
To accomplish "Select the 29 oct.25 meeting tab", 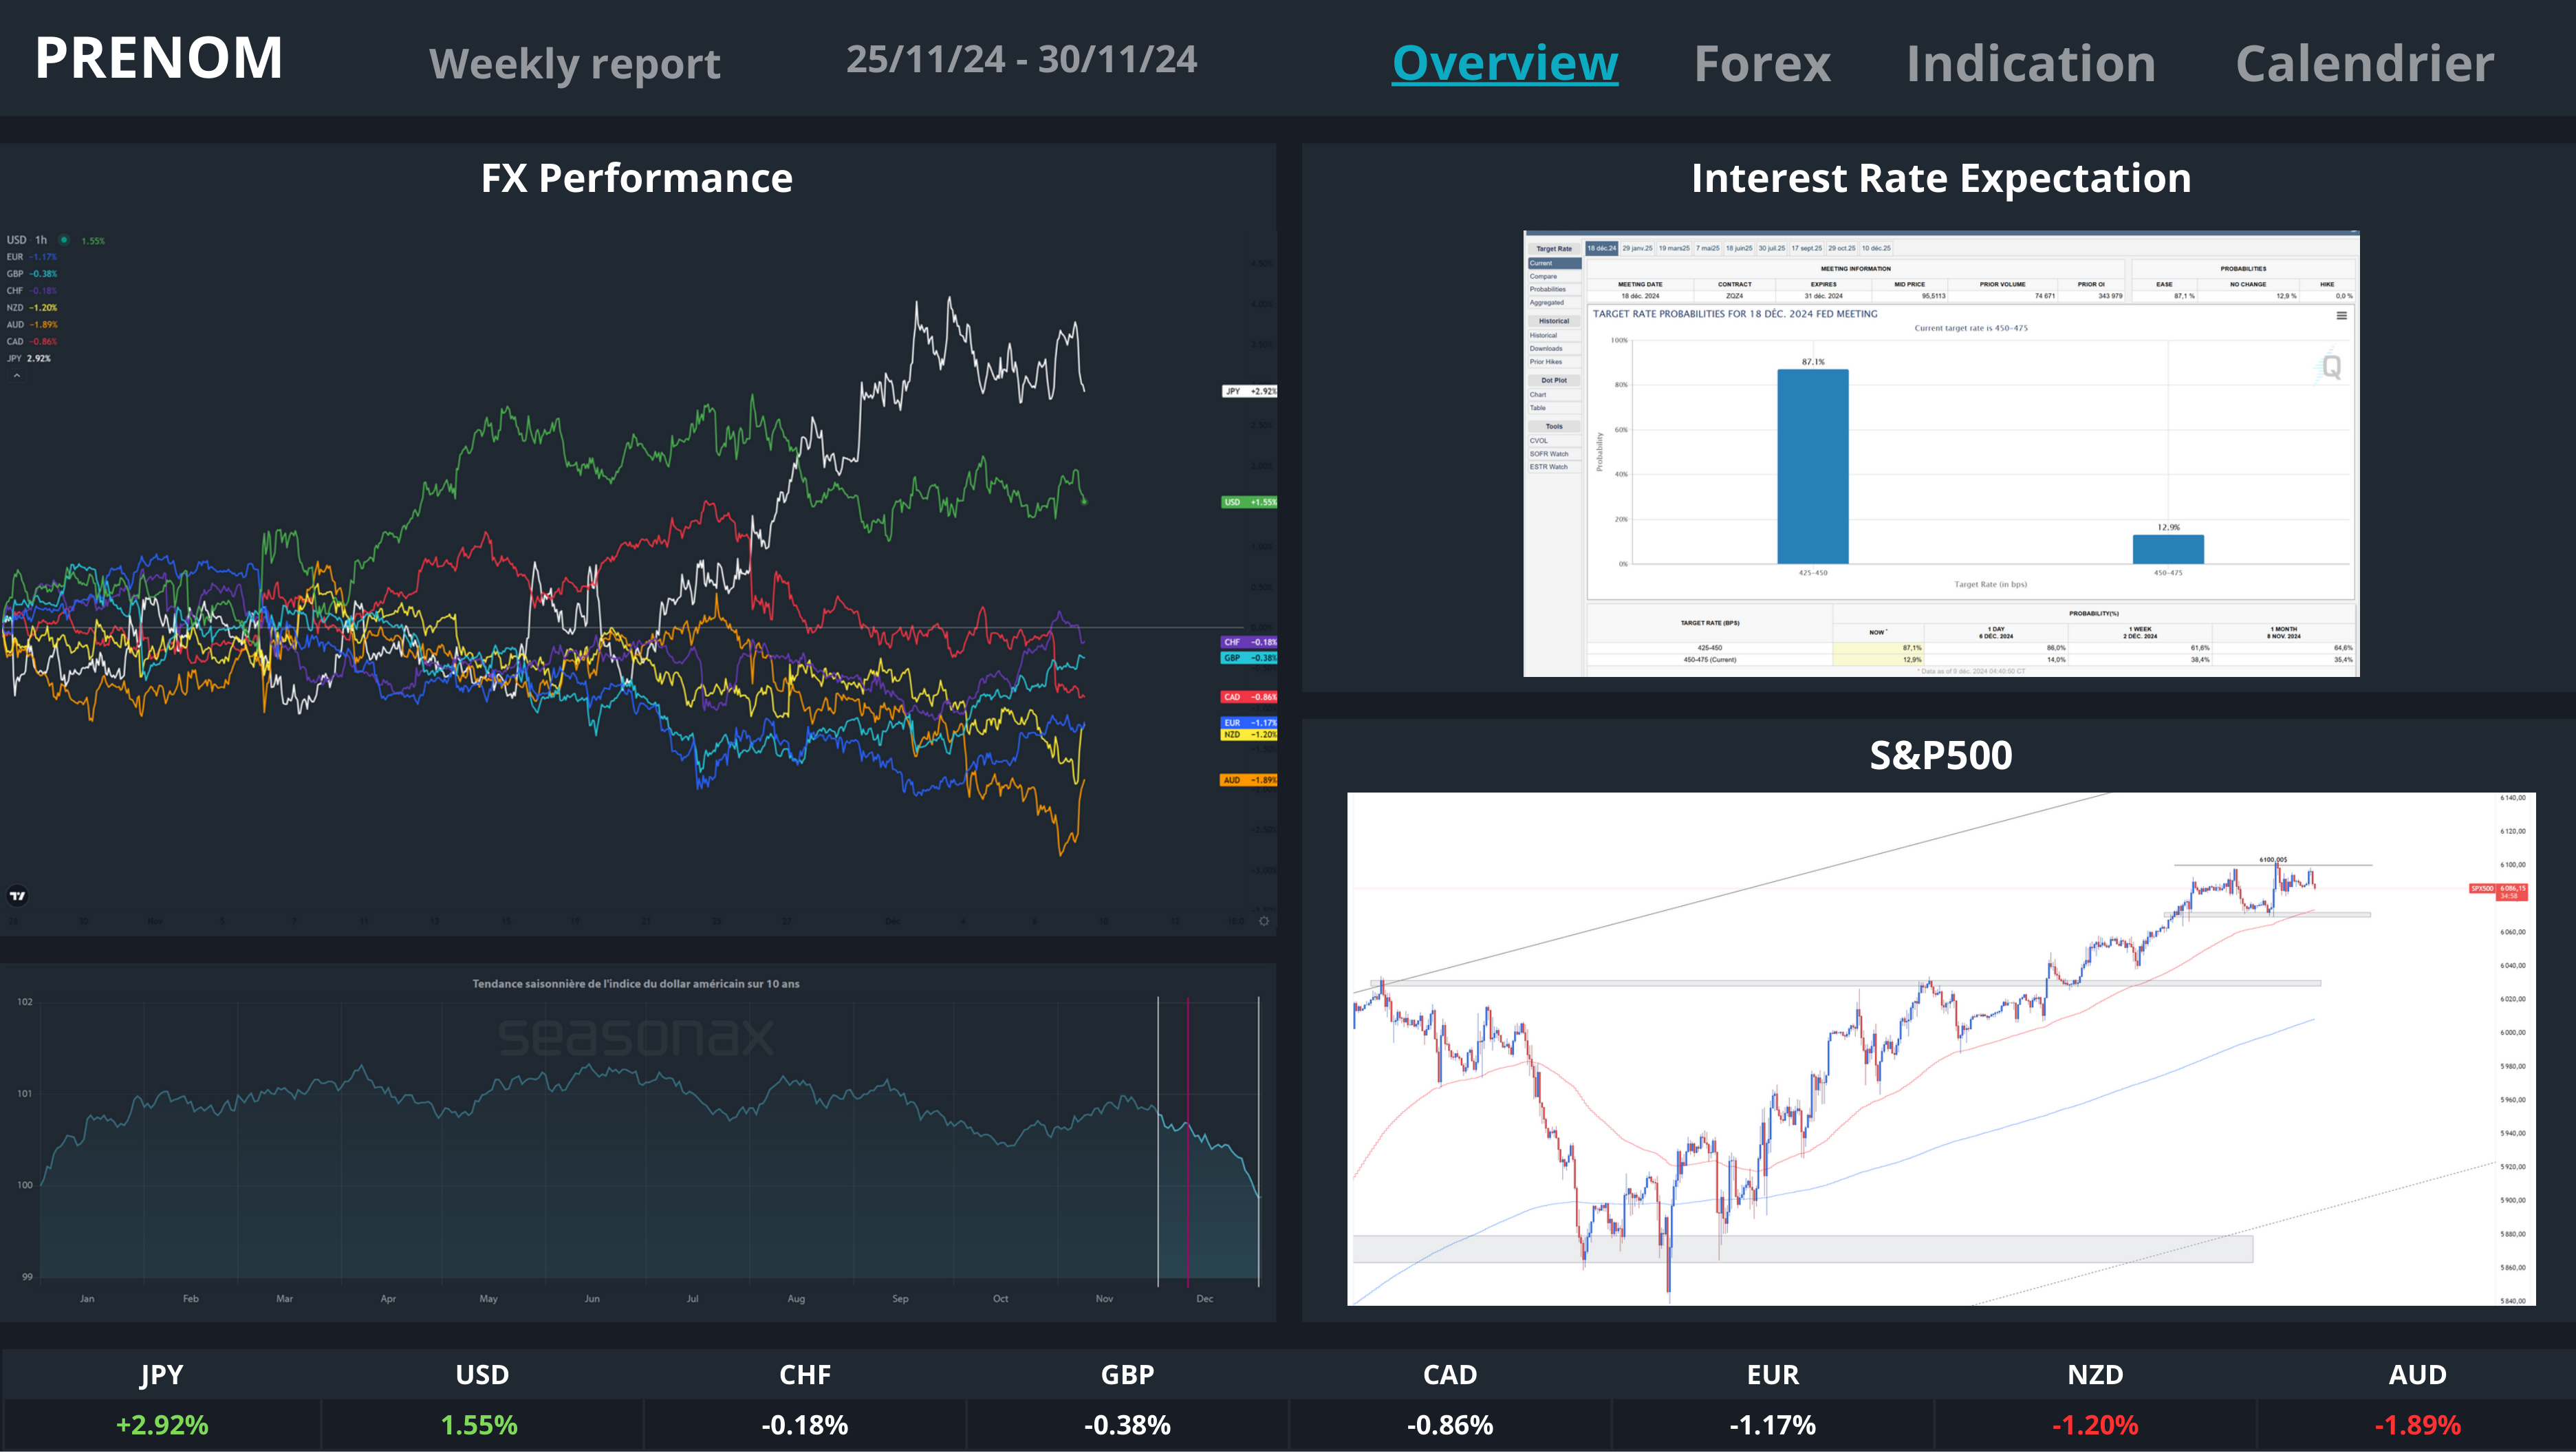I will tap(1842, 248).
